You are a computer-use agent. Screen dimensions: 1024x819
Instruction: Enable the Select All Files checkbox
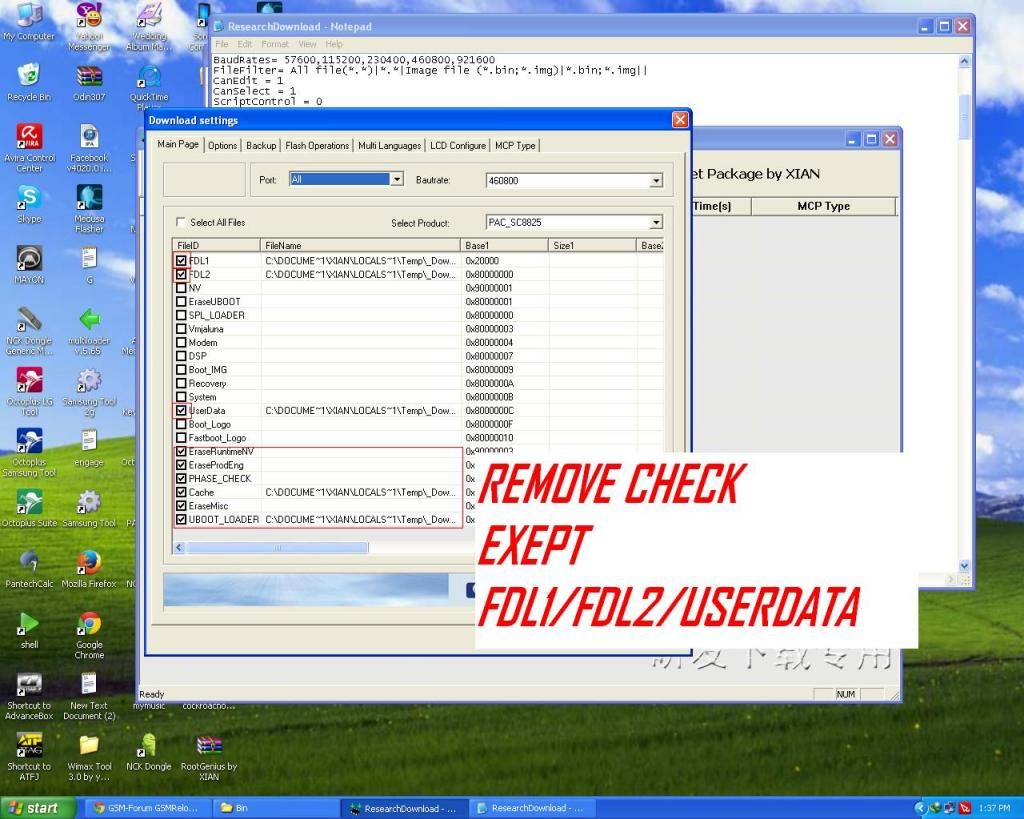tap(181, 222)
